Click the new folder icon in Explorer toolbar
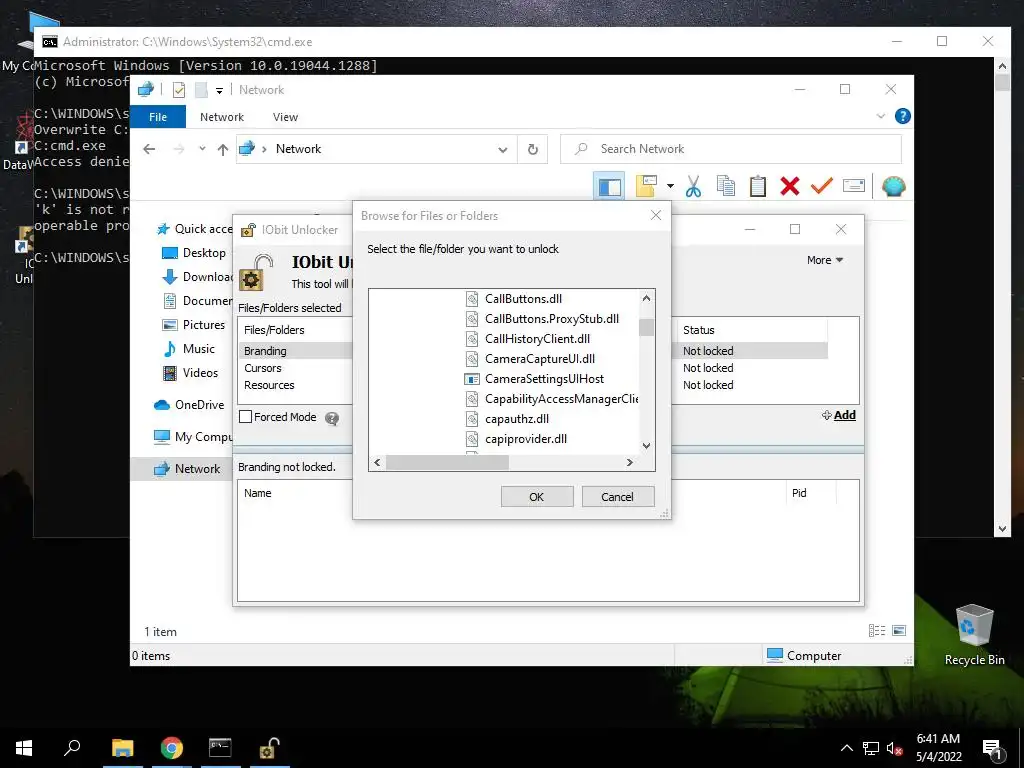1024x768 pixels. [646, 186]
